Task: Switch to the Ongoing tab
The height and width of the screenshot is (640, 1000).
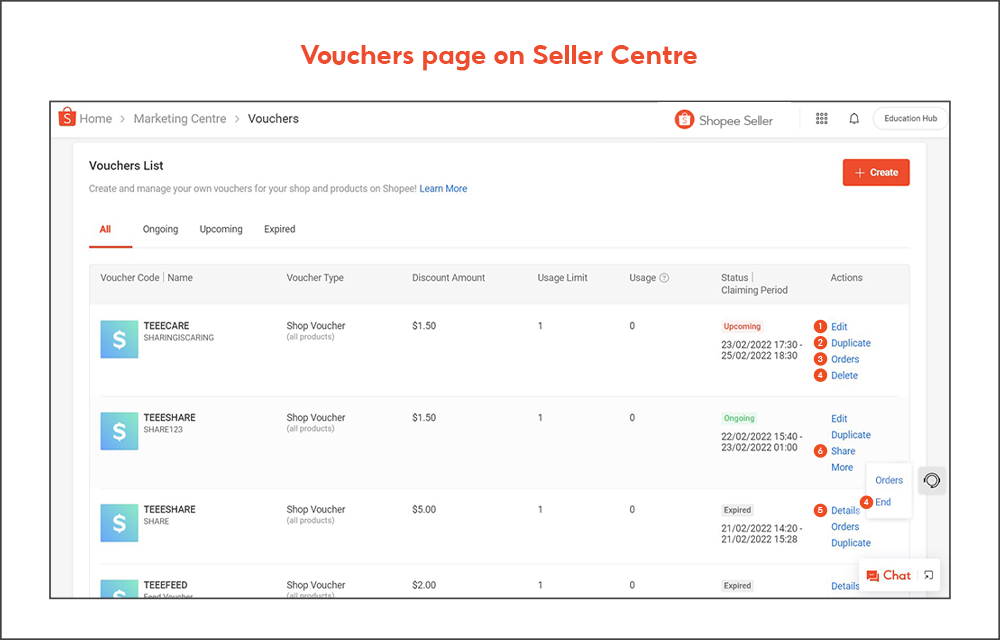Action: (160, 229)
